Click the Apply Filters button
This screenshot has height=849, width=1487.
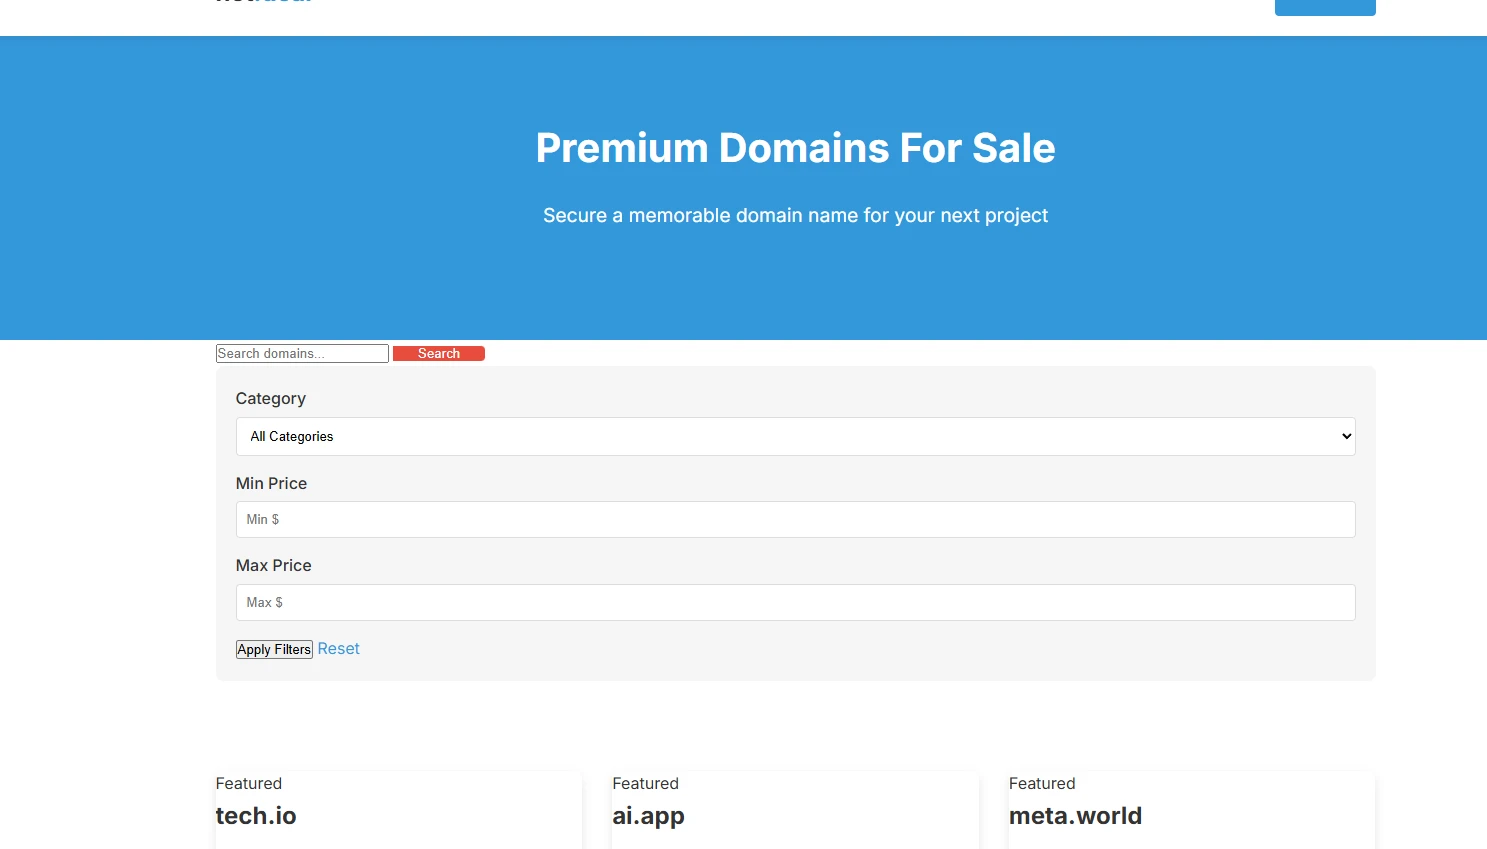(x=274, y=650)
